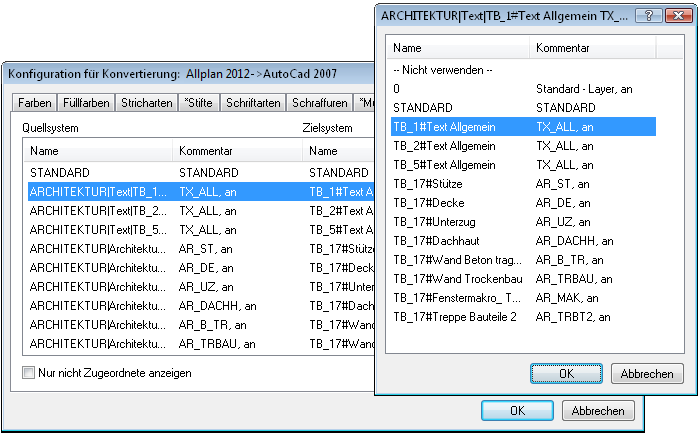Select Quellsystem row with comment AR_TRBAU, an
Viewport: 698px width, 433px height.
coord(201,344)
